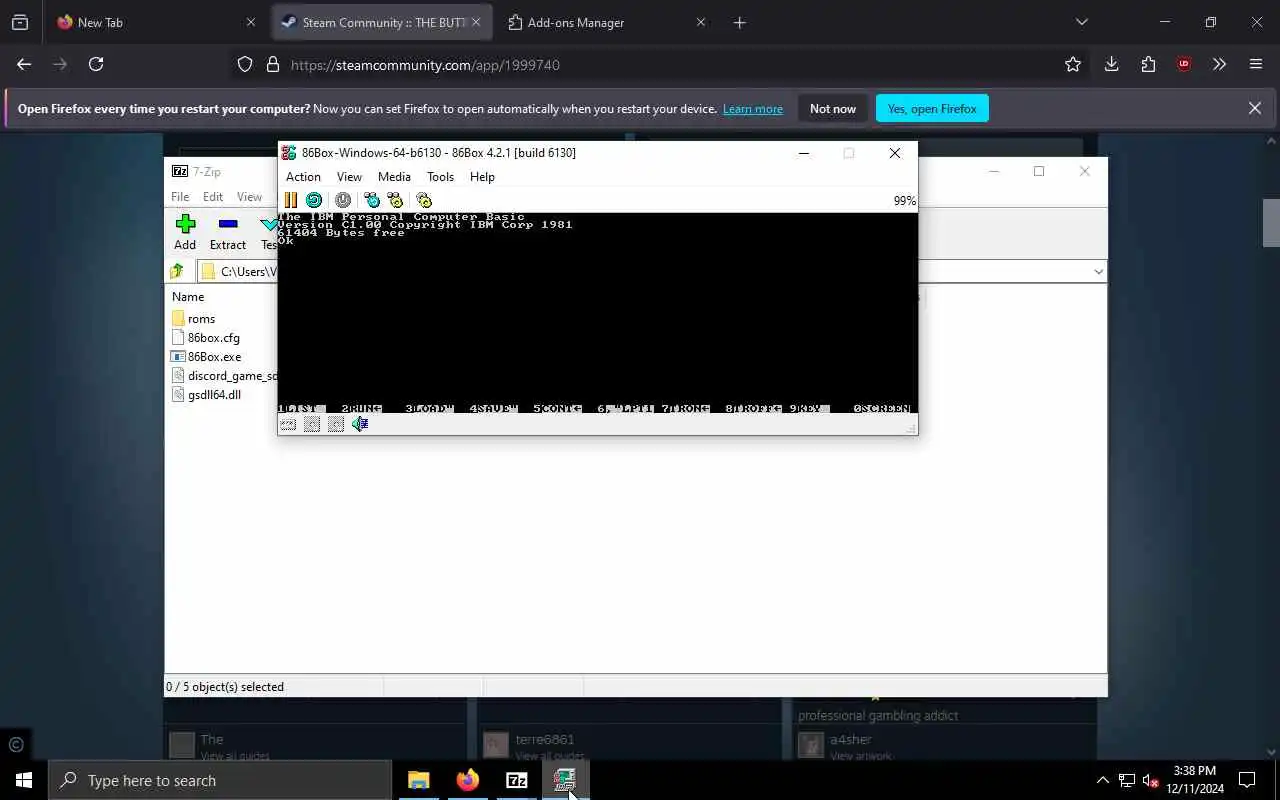This screenshot has height=800, width=1280.
Task: Open the Firefox View icon left of tabs
Action: tap(20, 22)
